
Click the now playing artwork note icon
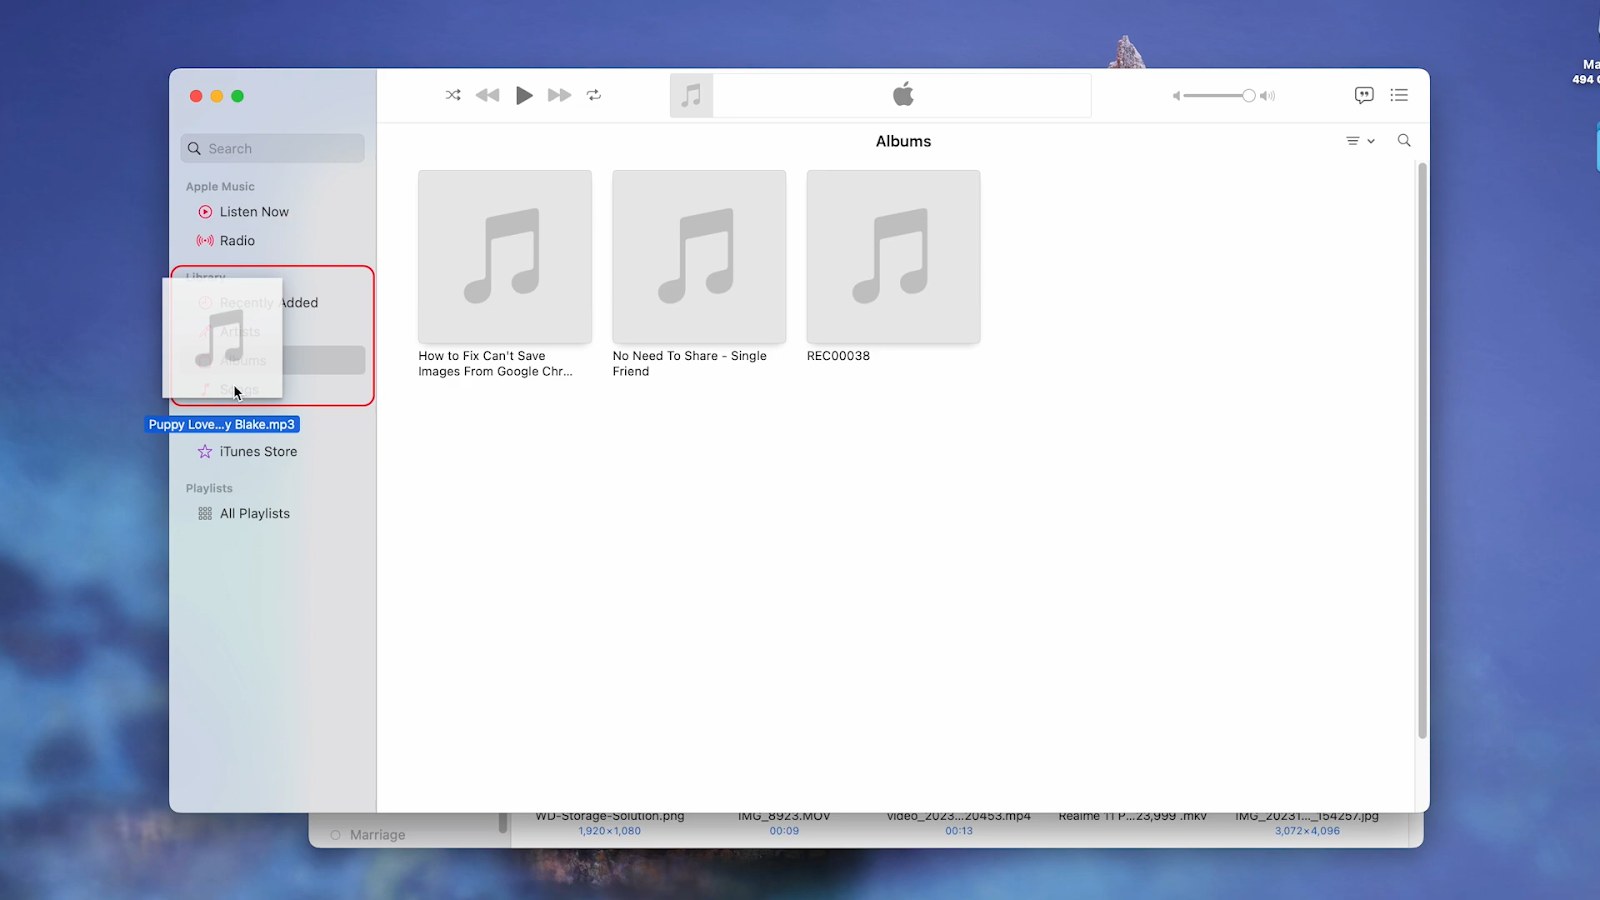coord(691,96)
